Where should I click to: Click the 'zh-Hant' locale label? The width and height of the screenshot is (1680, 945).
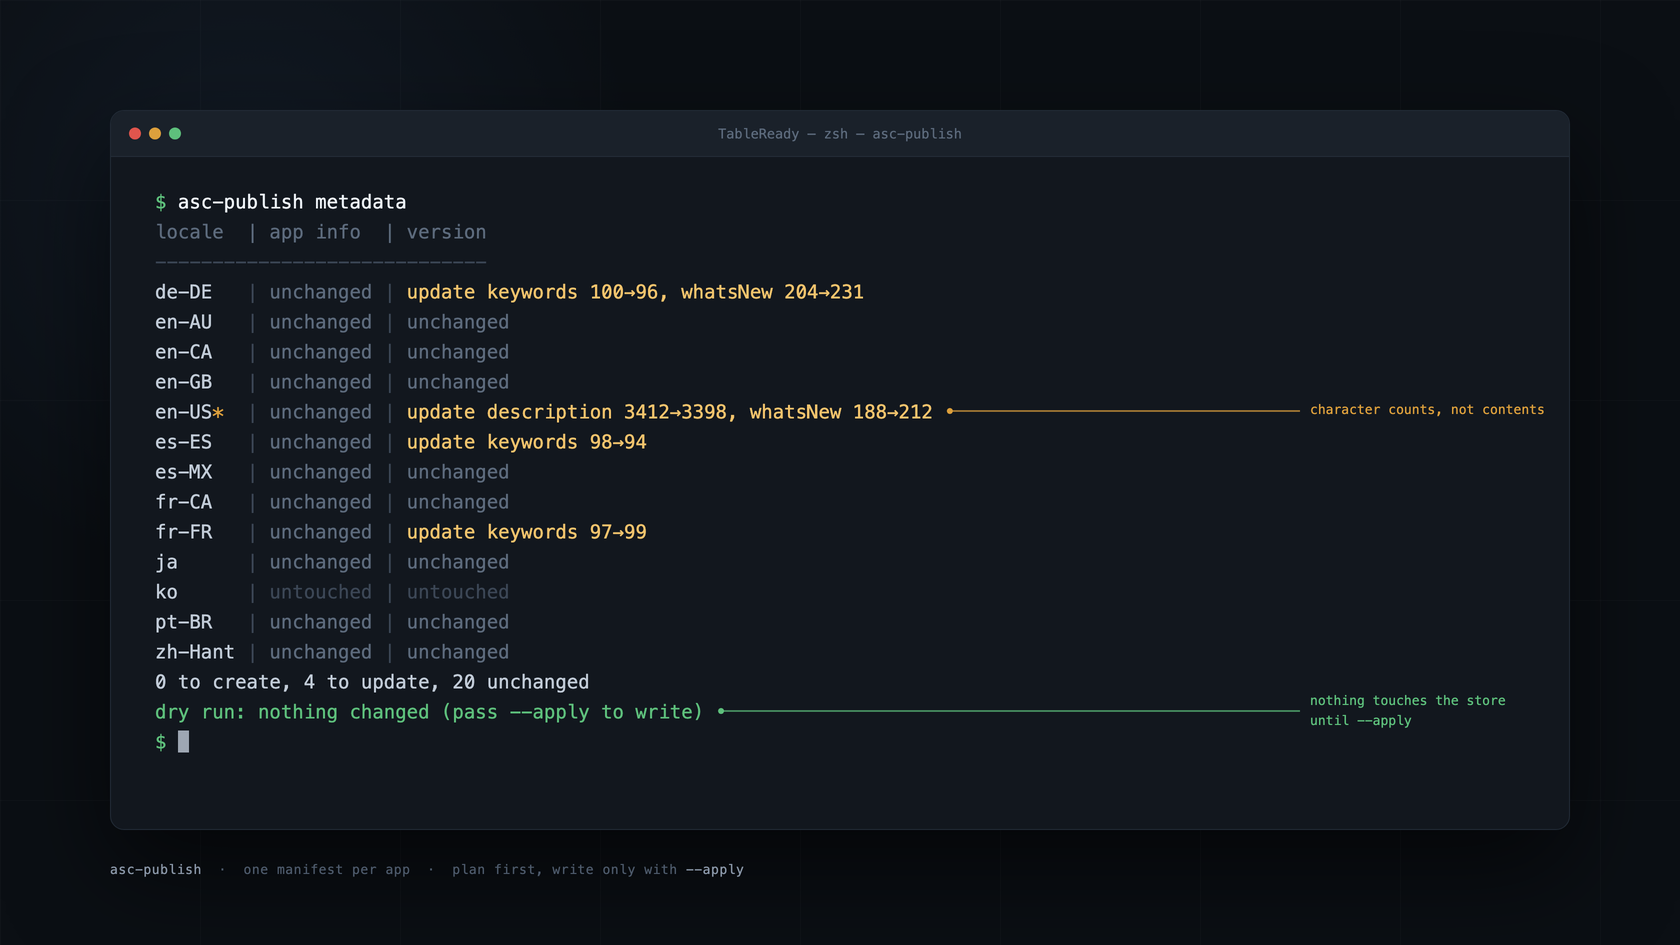tap(195, 652)
